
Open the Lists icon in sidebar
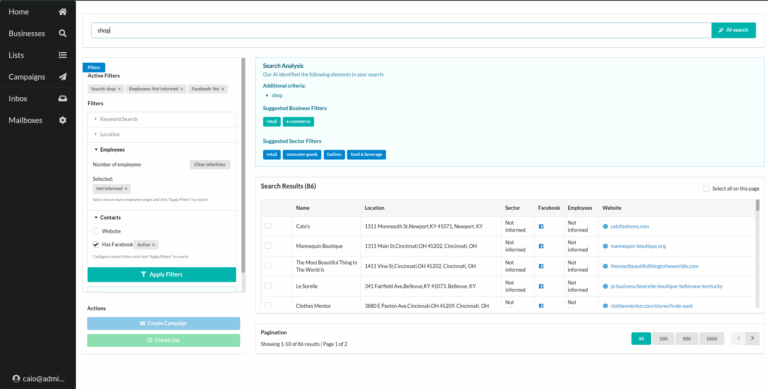pyautogui.click(x=63, y=55)
